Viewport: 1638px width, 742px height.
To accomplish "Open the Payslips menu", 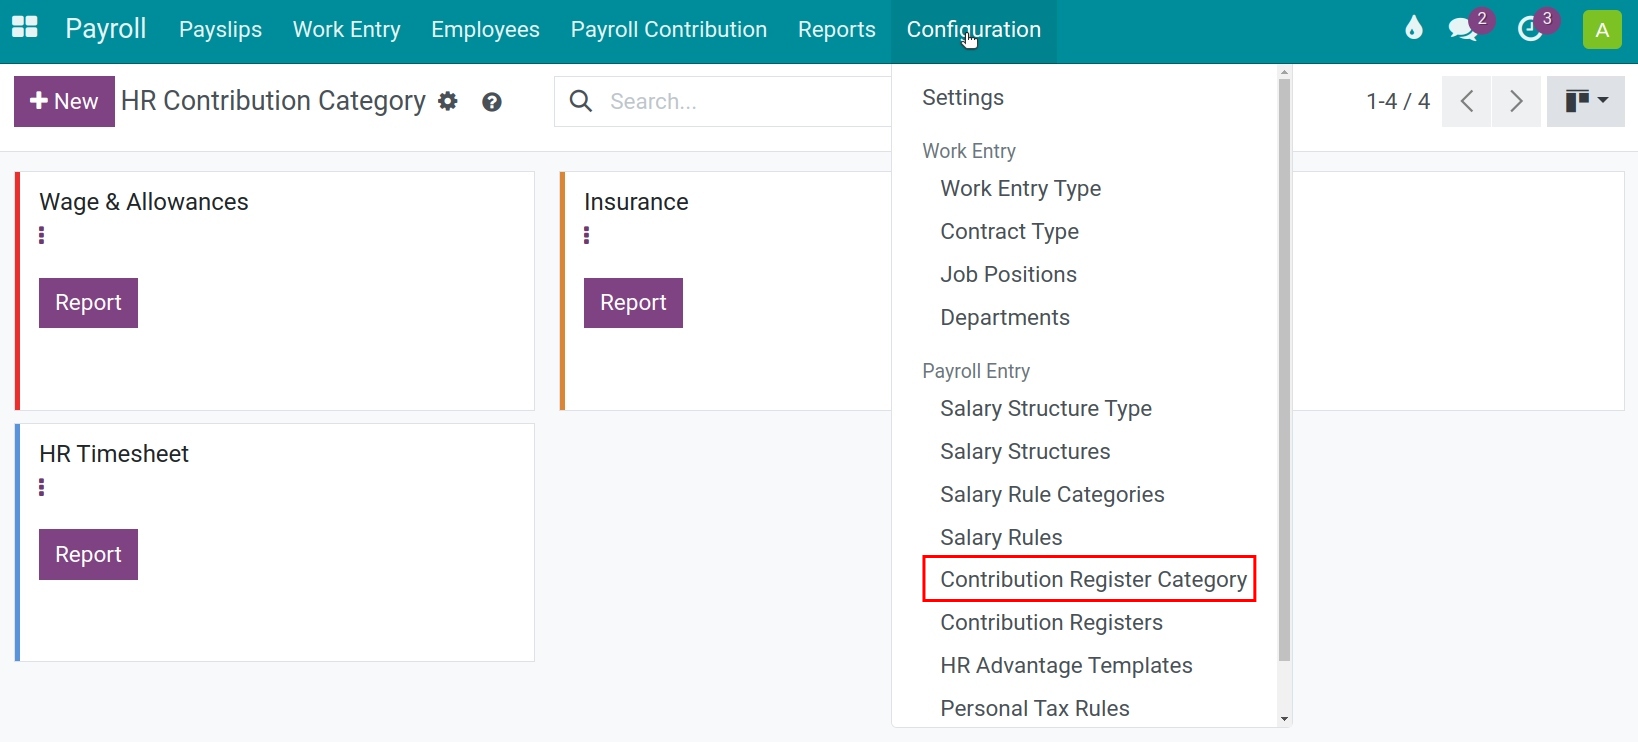I will coord(221,30).
